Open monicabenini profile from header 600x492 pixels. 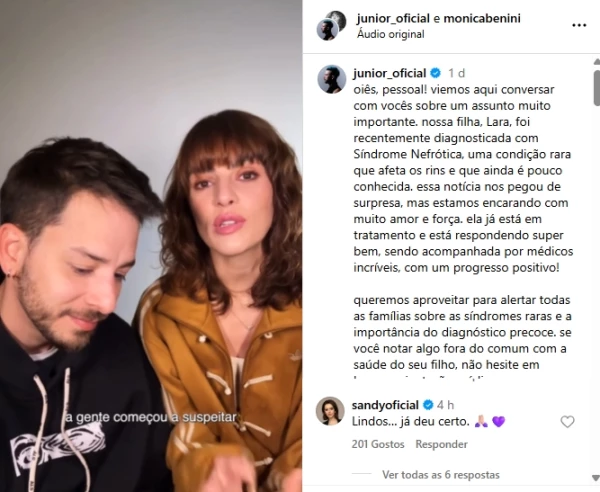[482, 18]
